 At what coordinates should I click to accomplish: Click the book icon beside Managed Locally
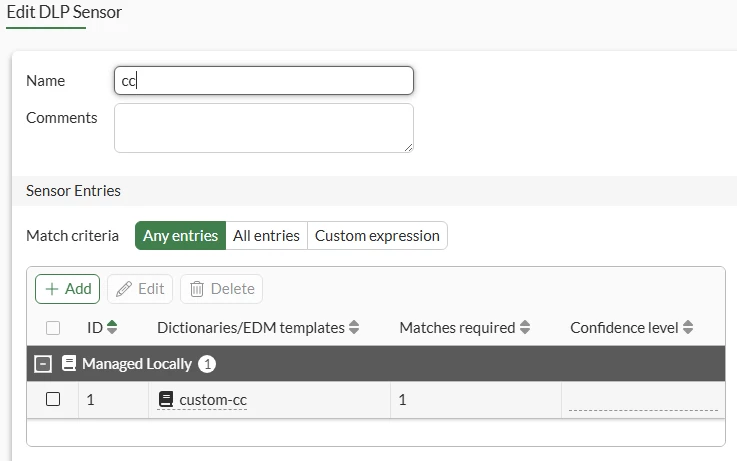69,363
